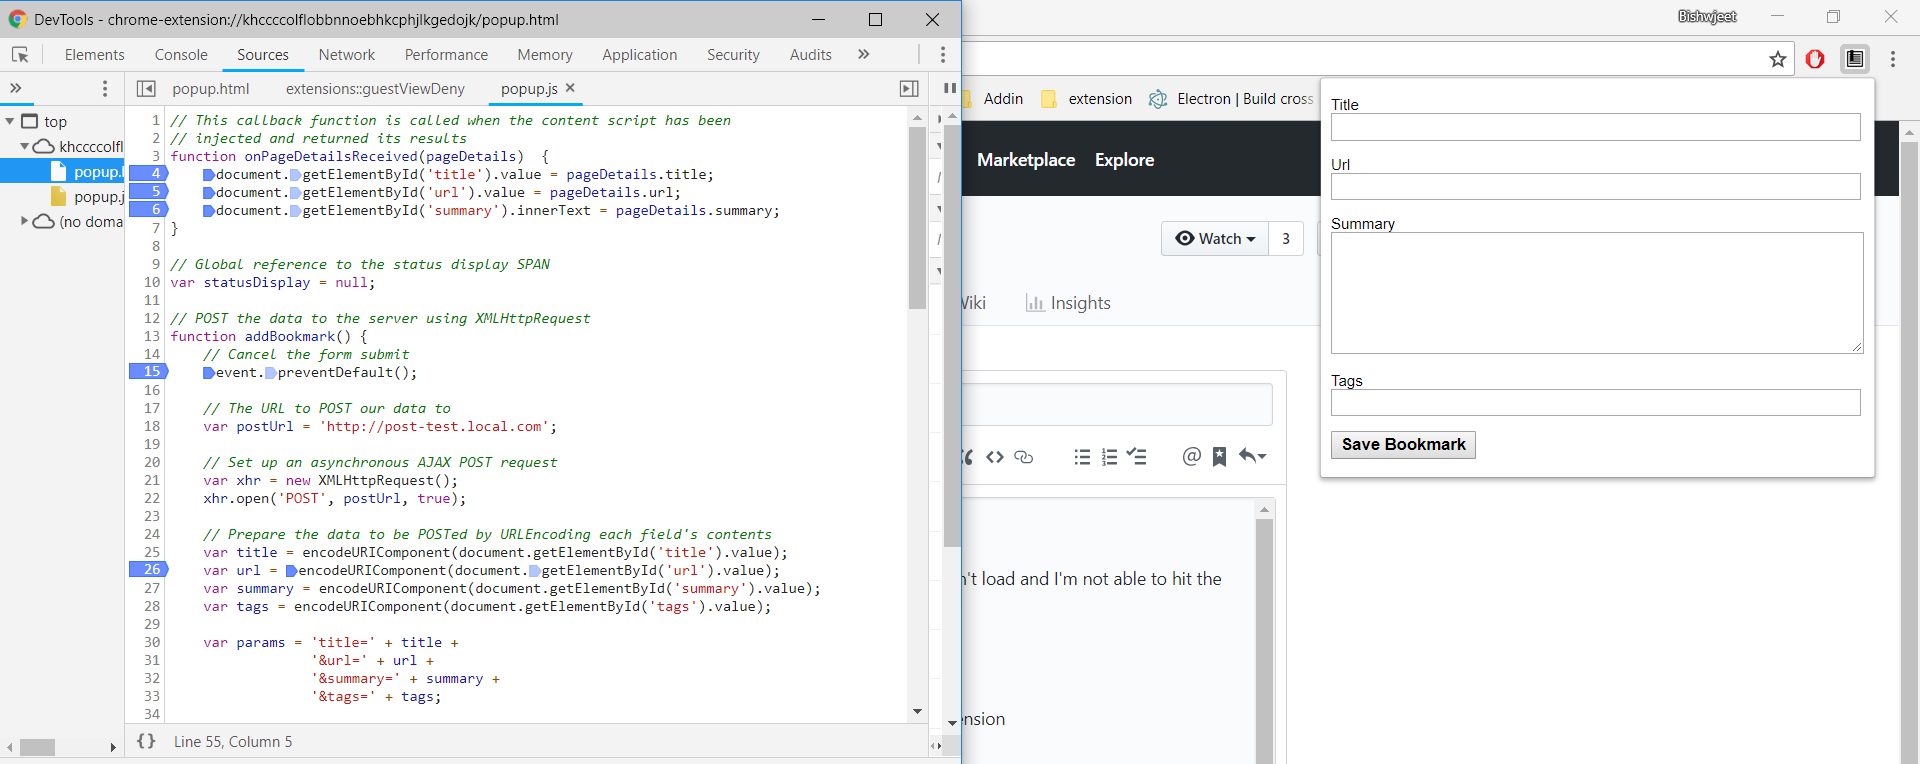Bookmark this page star icon

tap(1777, 59)
